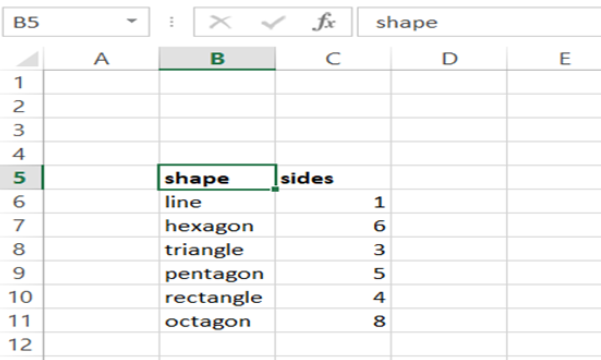This screenshot has height=360, width=601.
Task: Select column D header
Action: click(449, 59)
